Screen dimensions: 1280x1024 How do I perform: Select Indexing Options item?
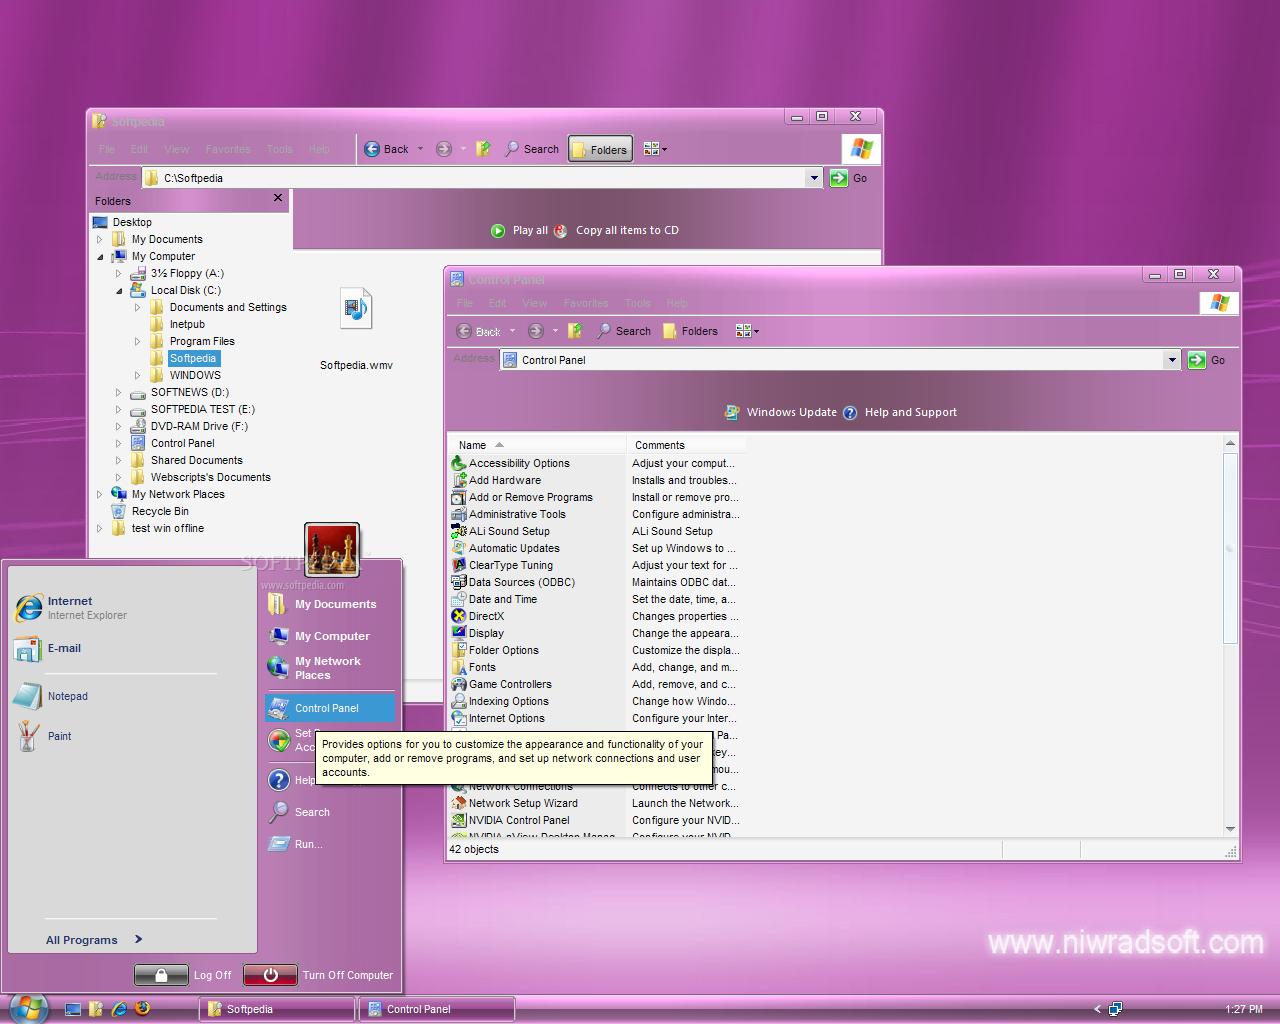(500, 701)
